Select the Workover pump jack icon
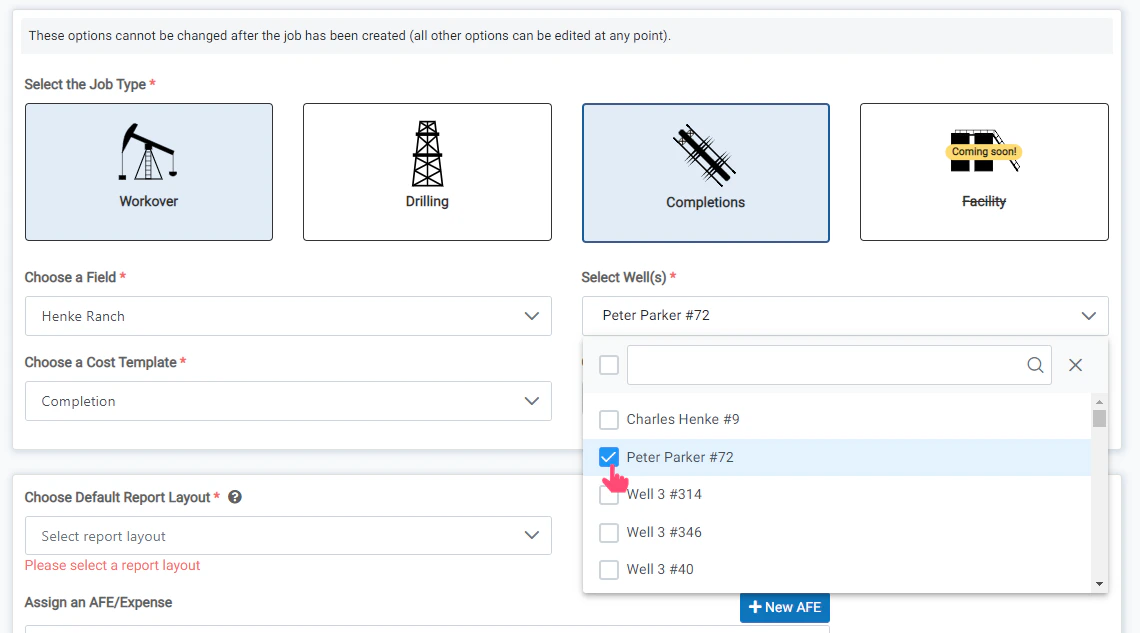 click(148, 152)
